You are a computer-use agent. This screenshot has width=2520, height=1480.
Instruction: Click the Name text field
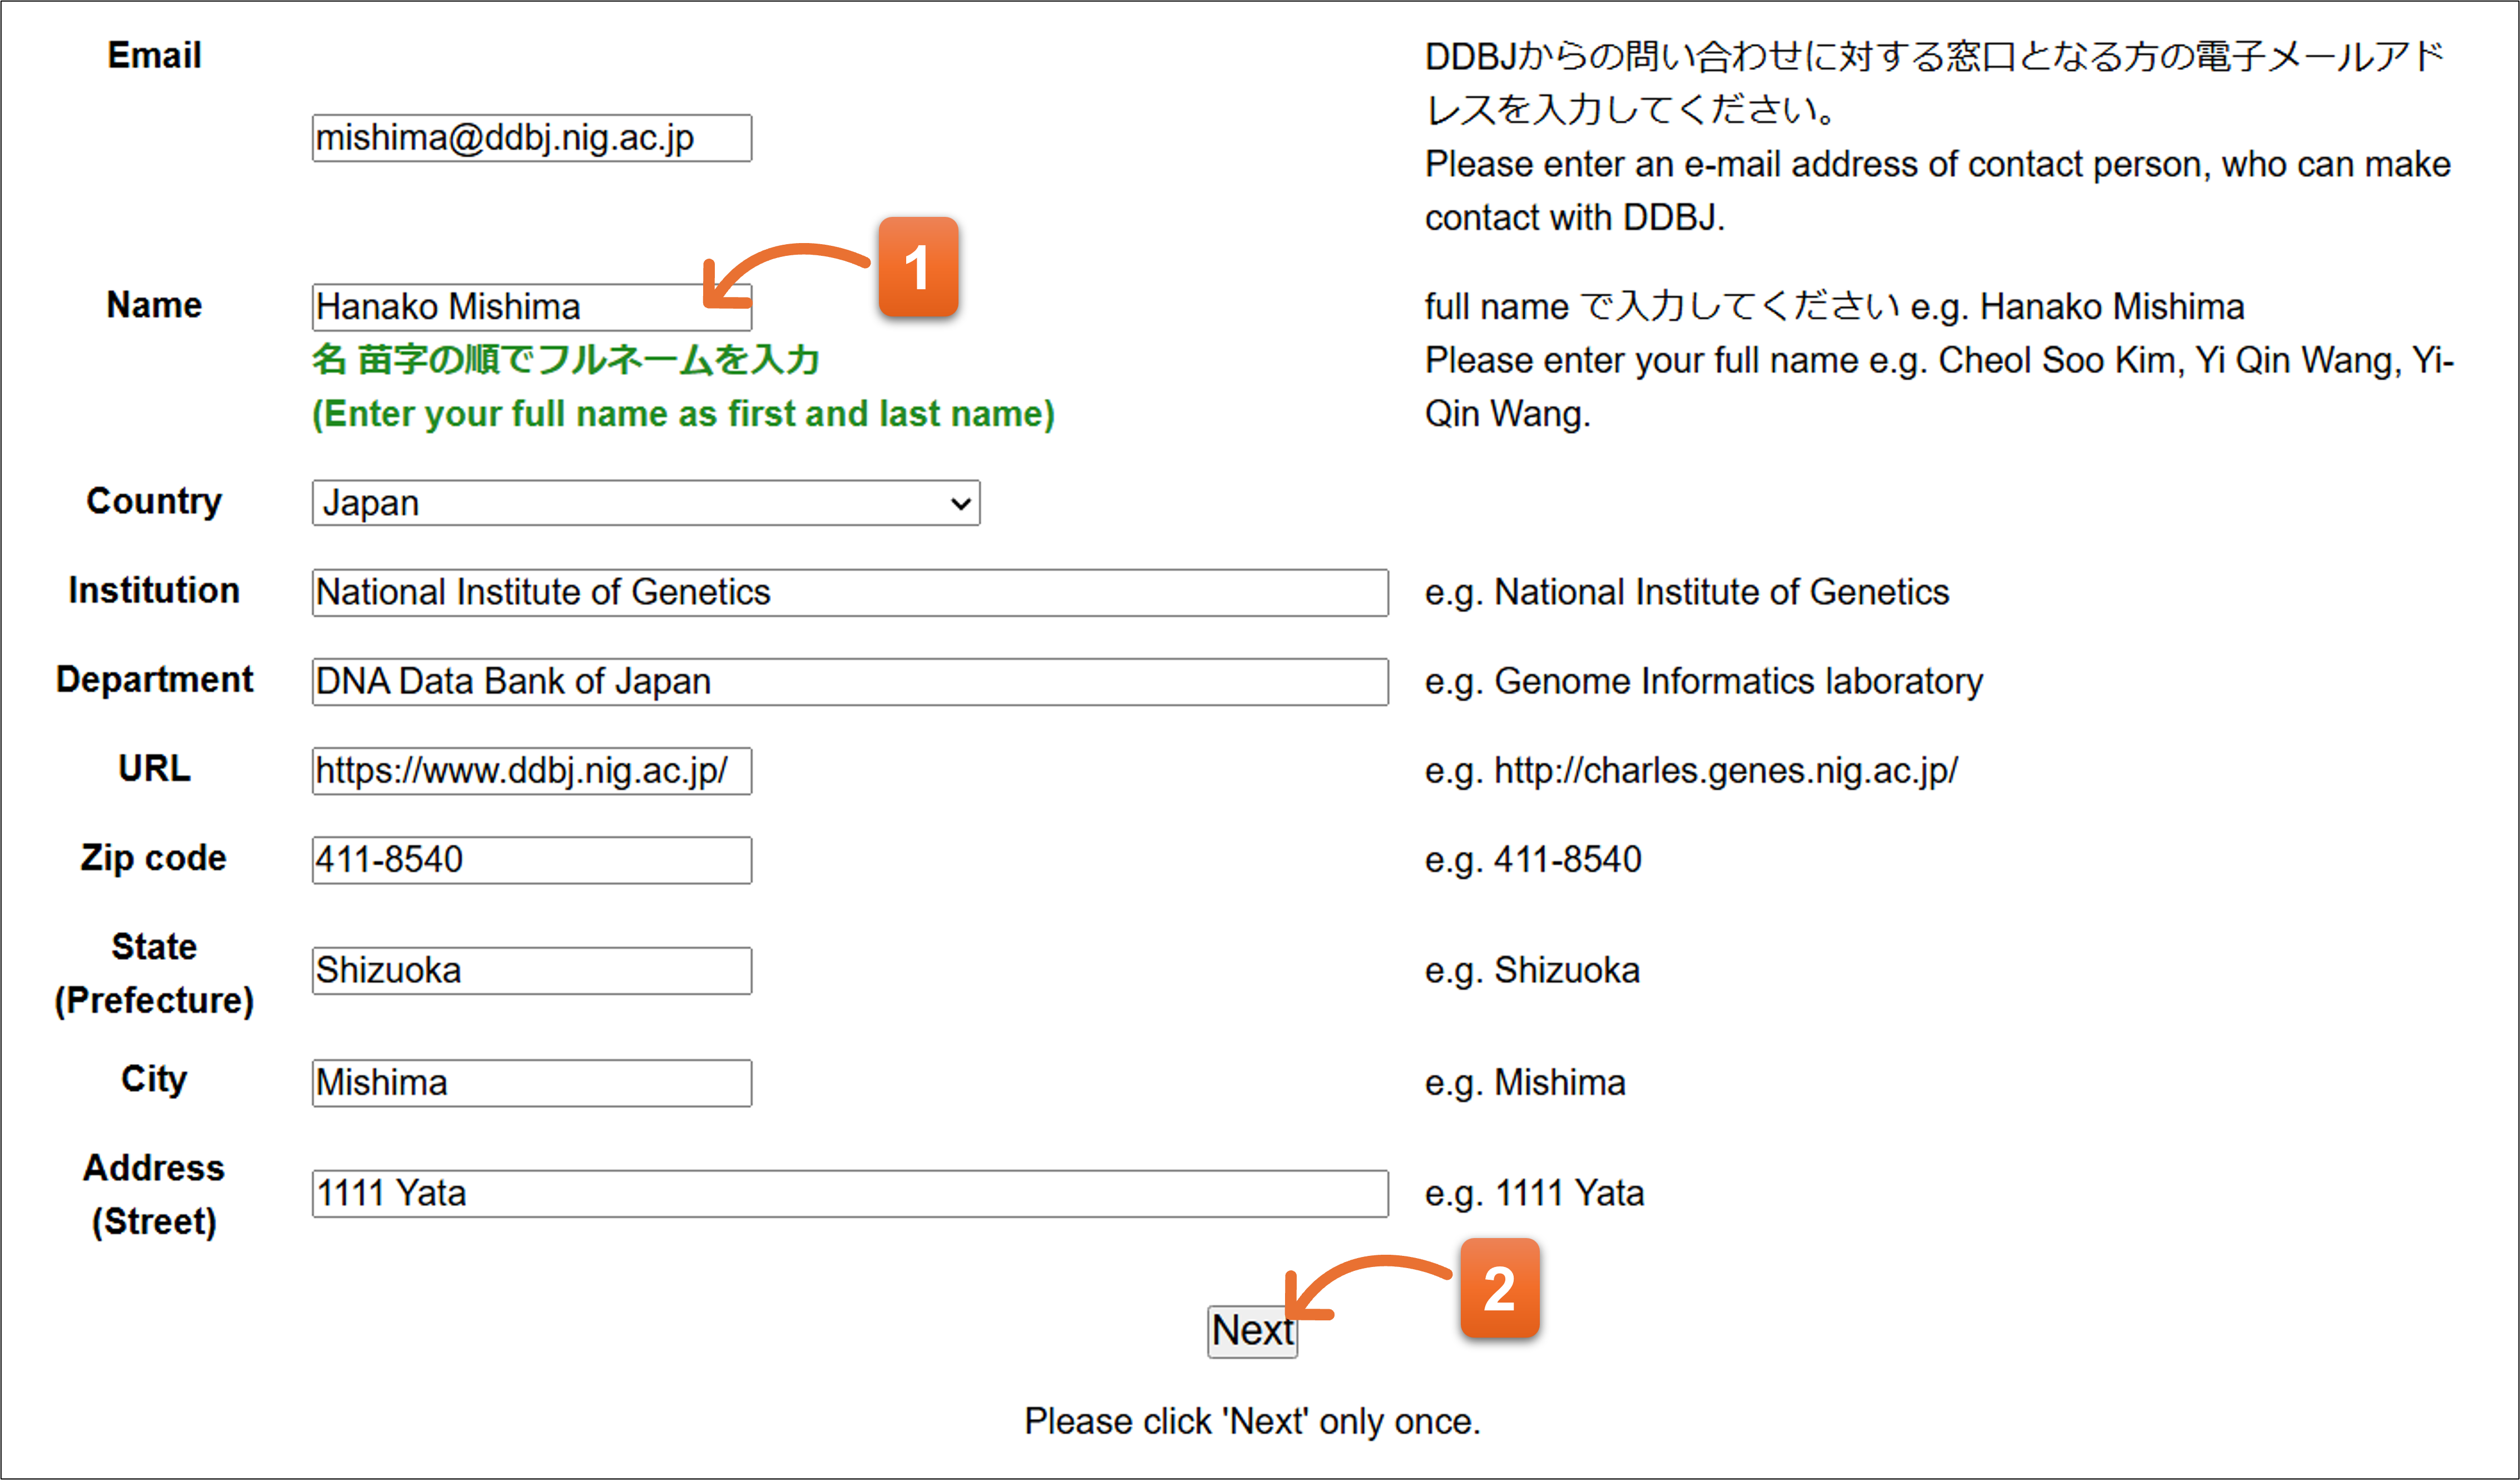[x=500, y=307]
